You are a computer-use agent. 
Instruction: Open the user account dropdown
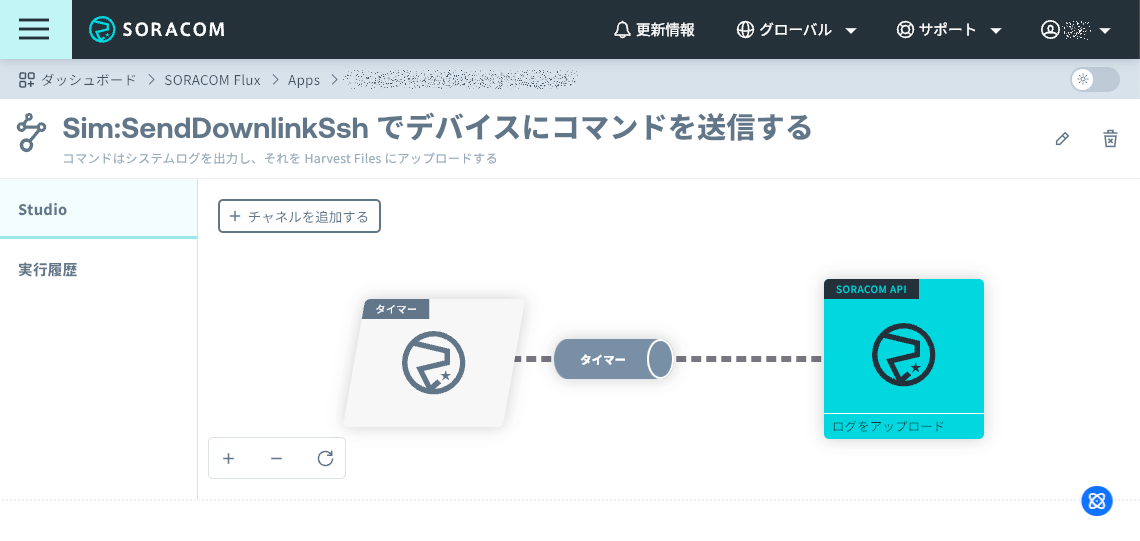pyautogui.click(x=1076, y=30)
